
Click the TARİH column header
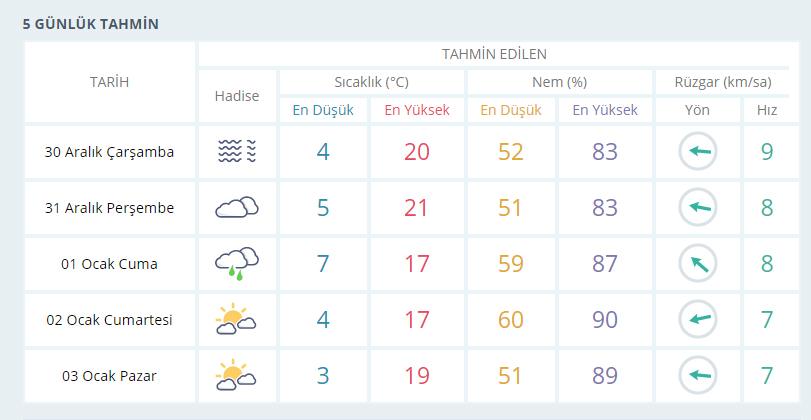(x=110, y=82)
